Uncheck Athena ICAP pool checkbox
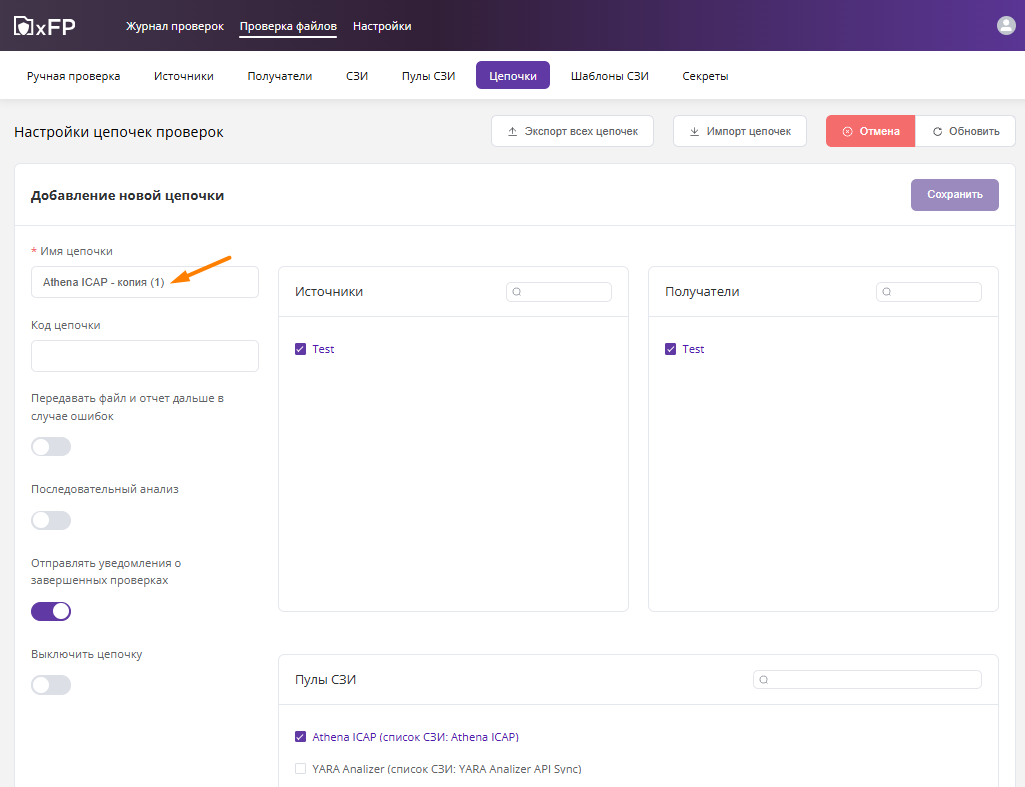 click(300, 737)
